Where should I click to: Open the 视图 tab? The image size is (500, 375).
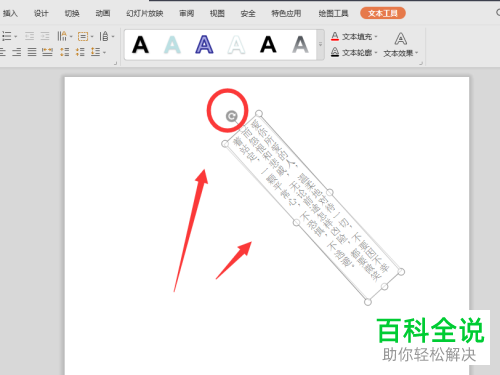tap(217, 13)
